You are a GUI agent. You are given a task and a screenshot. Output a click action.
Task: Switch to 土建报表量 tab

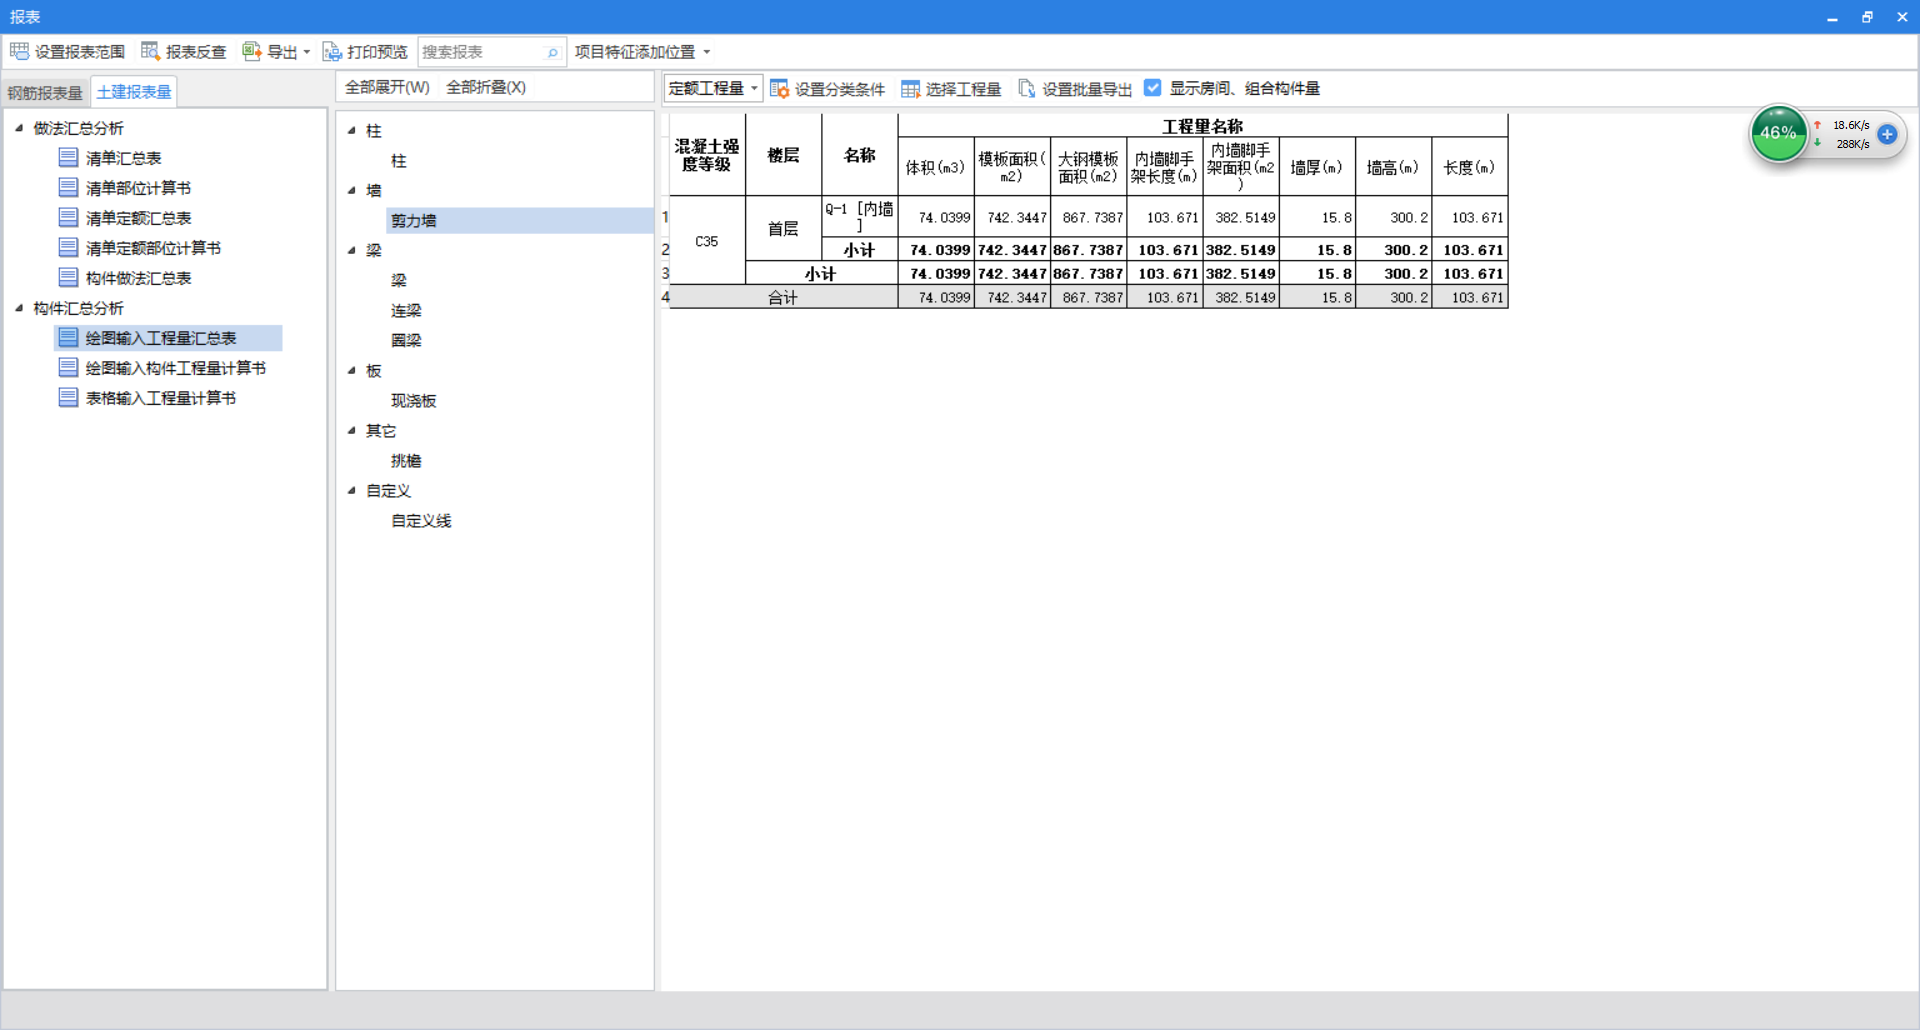[134, 92]
